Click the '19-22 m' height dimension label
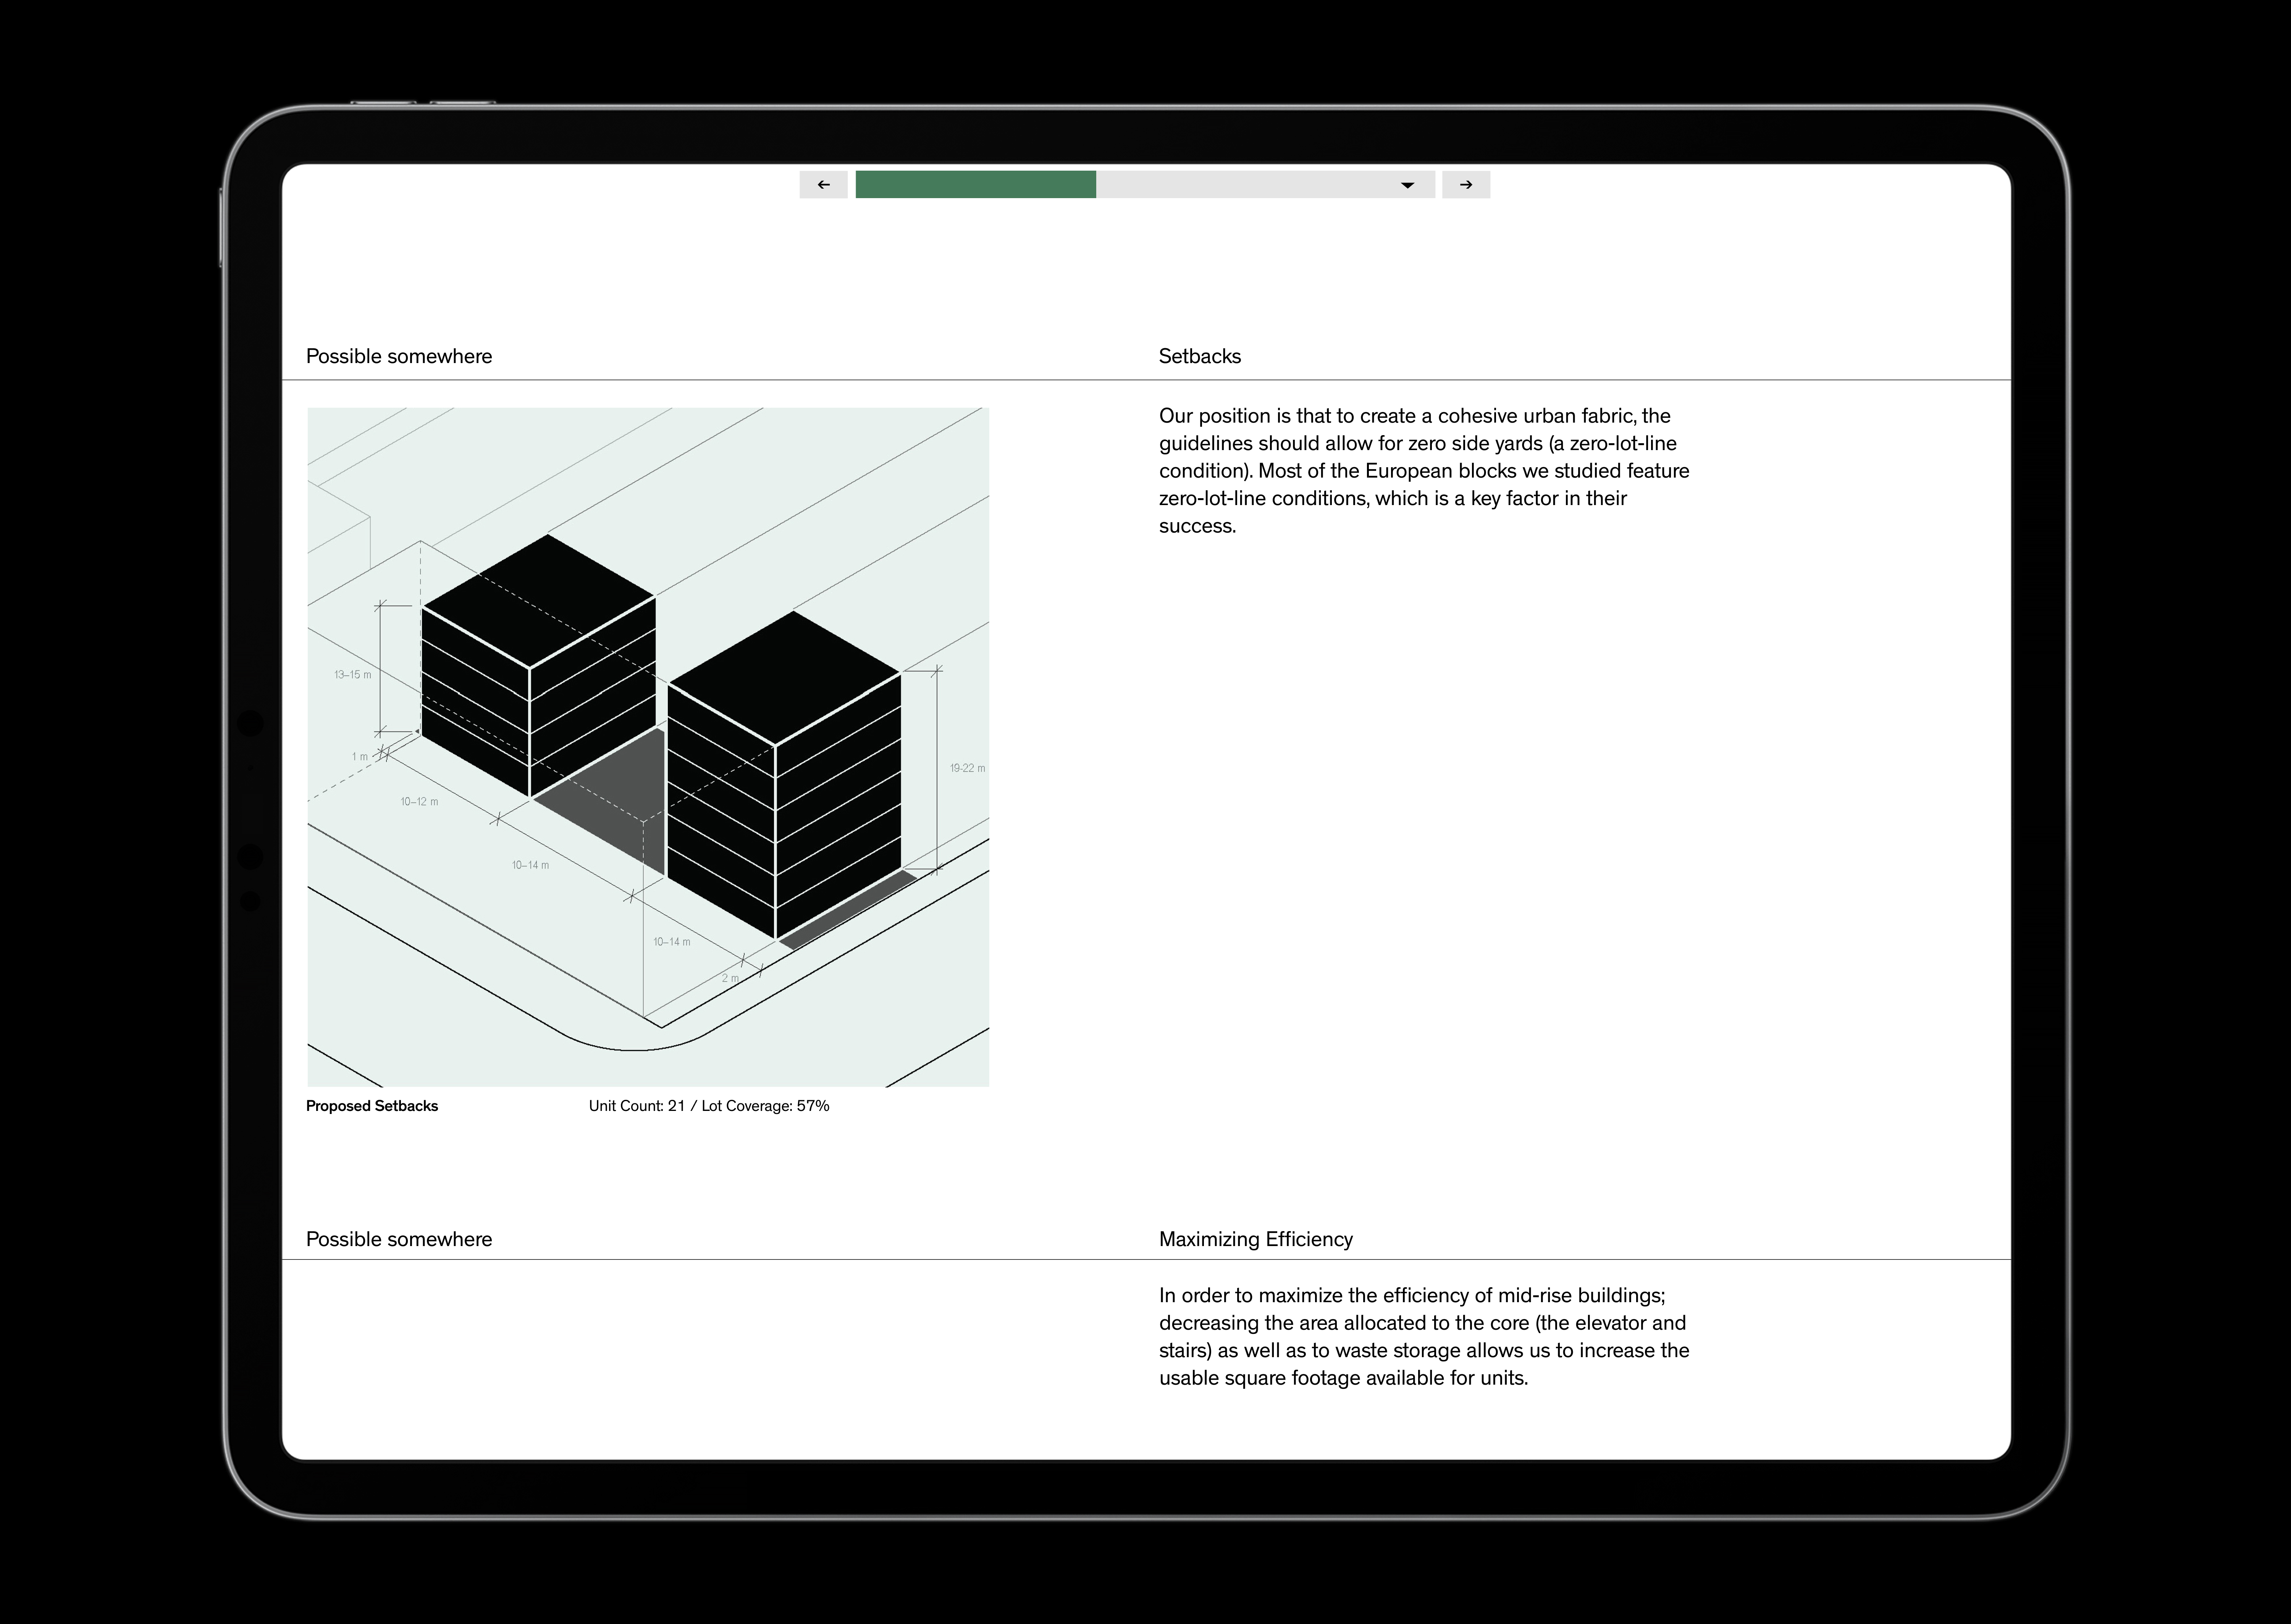This screenshot has height=1624, width=2291. [967, 768]
